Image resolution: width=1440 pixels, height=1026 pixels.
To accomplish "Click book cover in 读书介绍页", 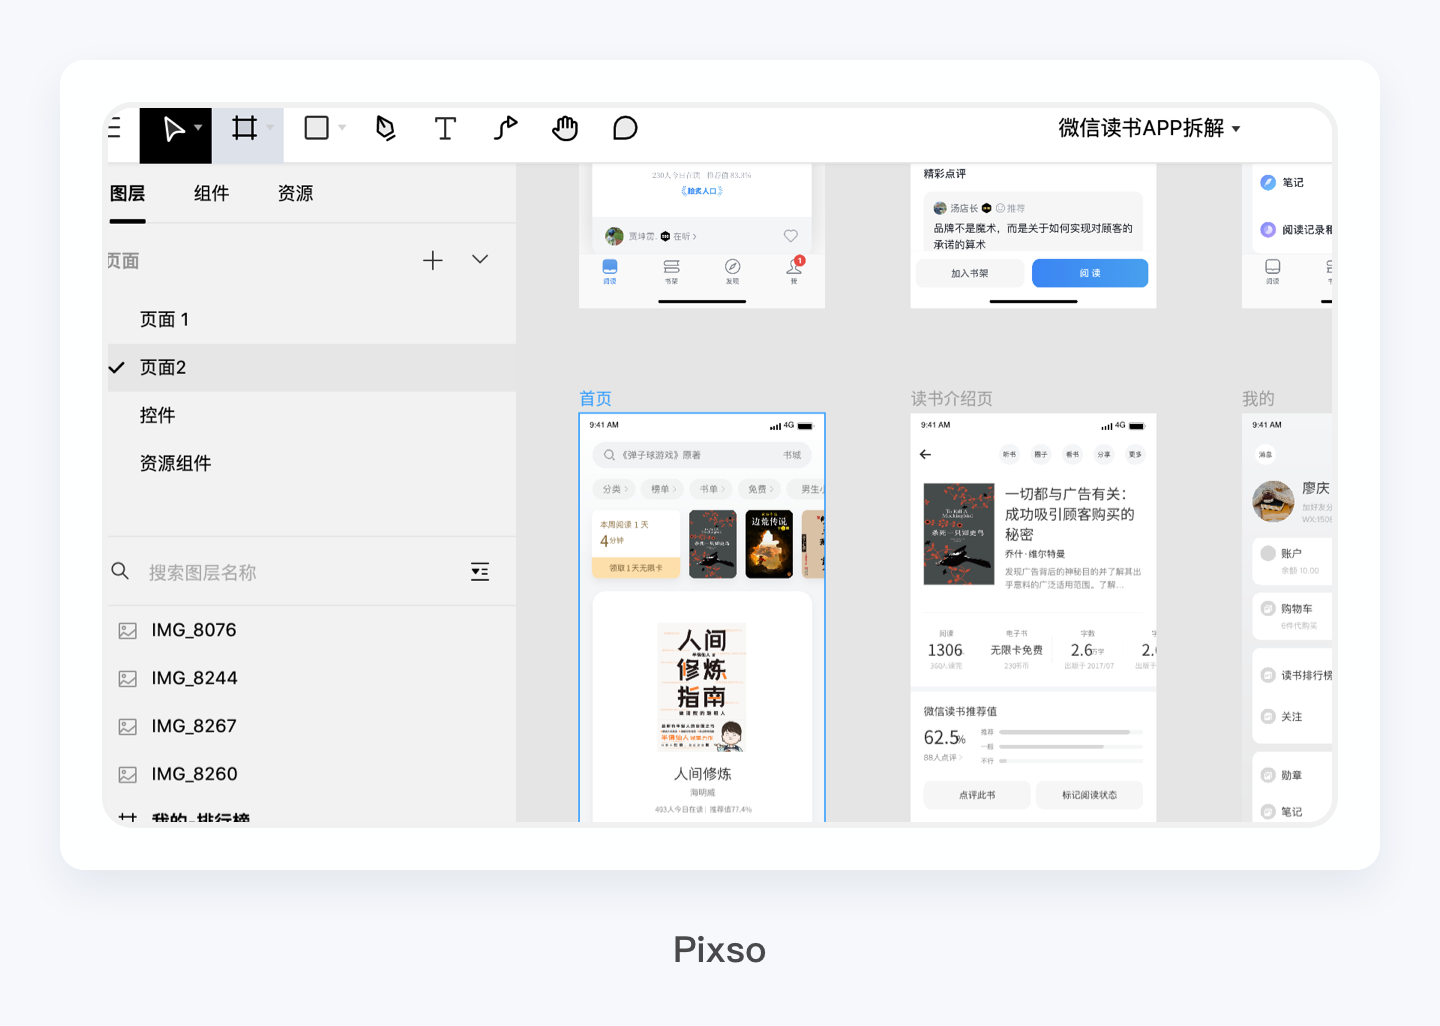I will [959, 534].
